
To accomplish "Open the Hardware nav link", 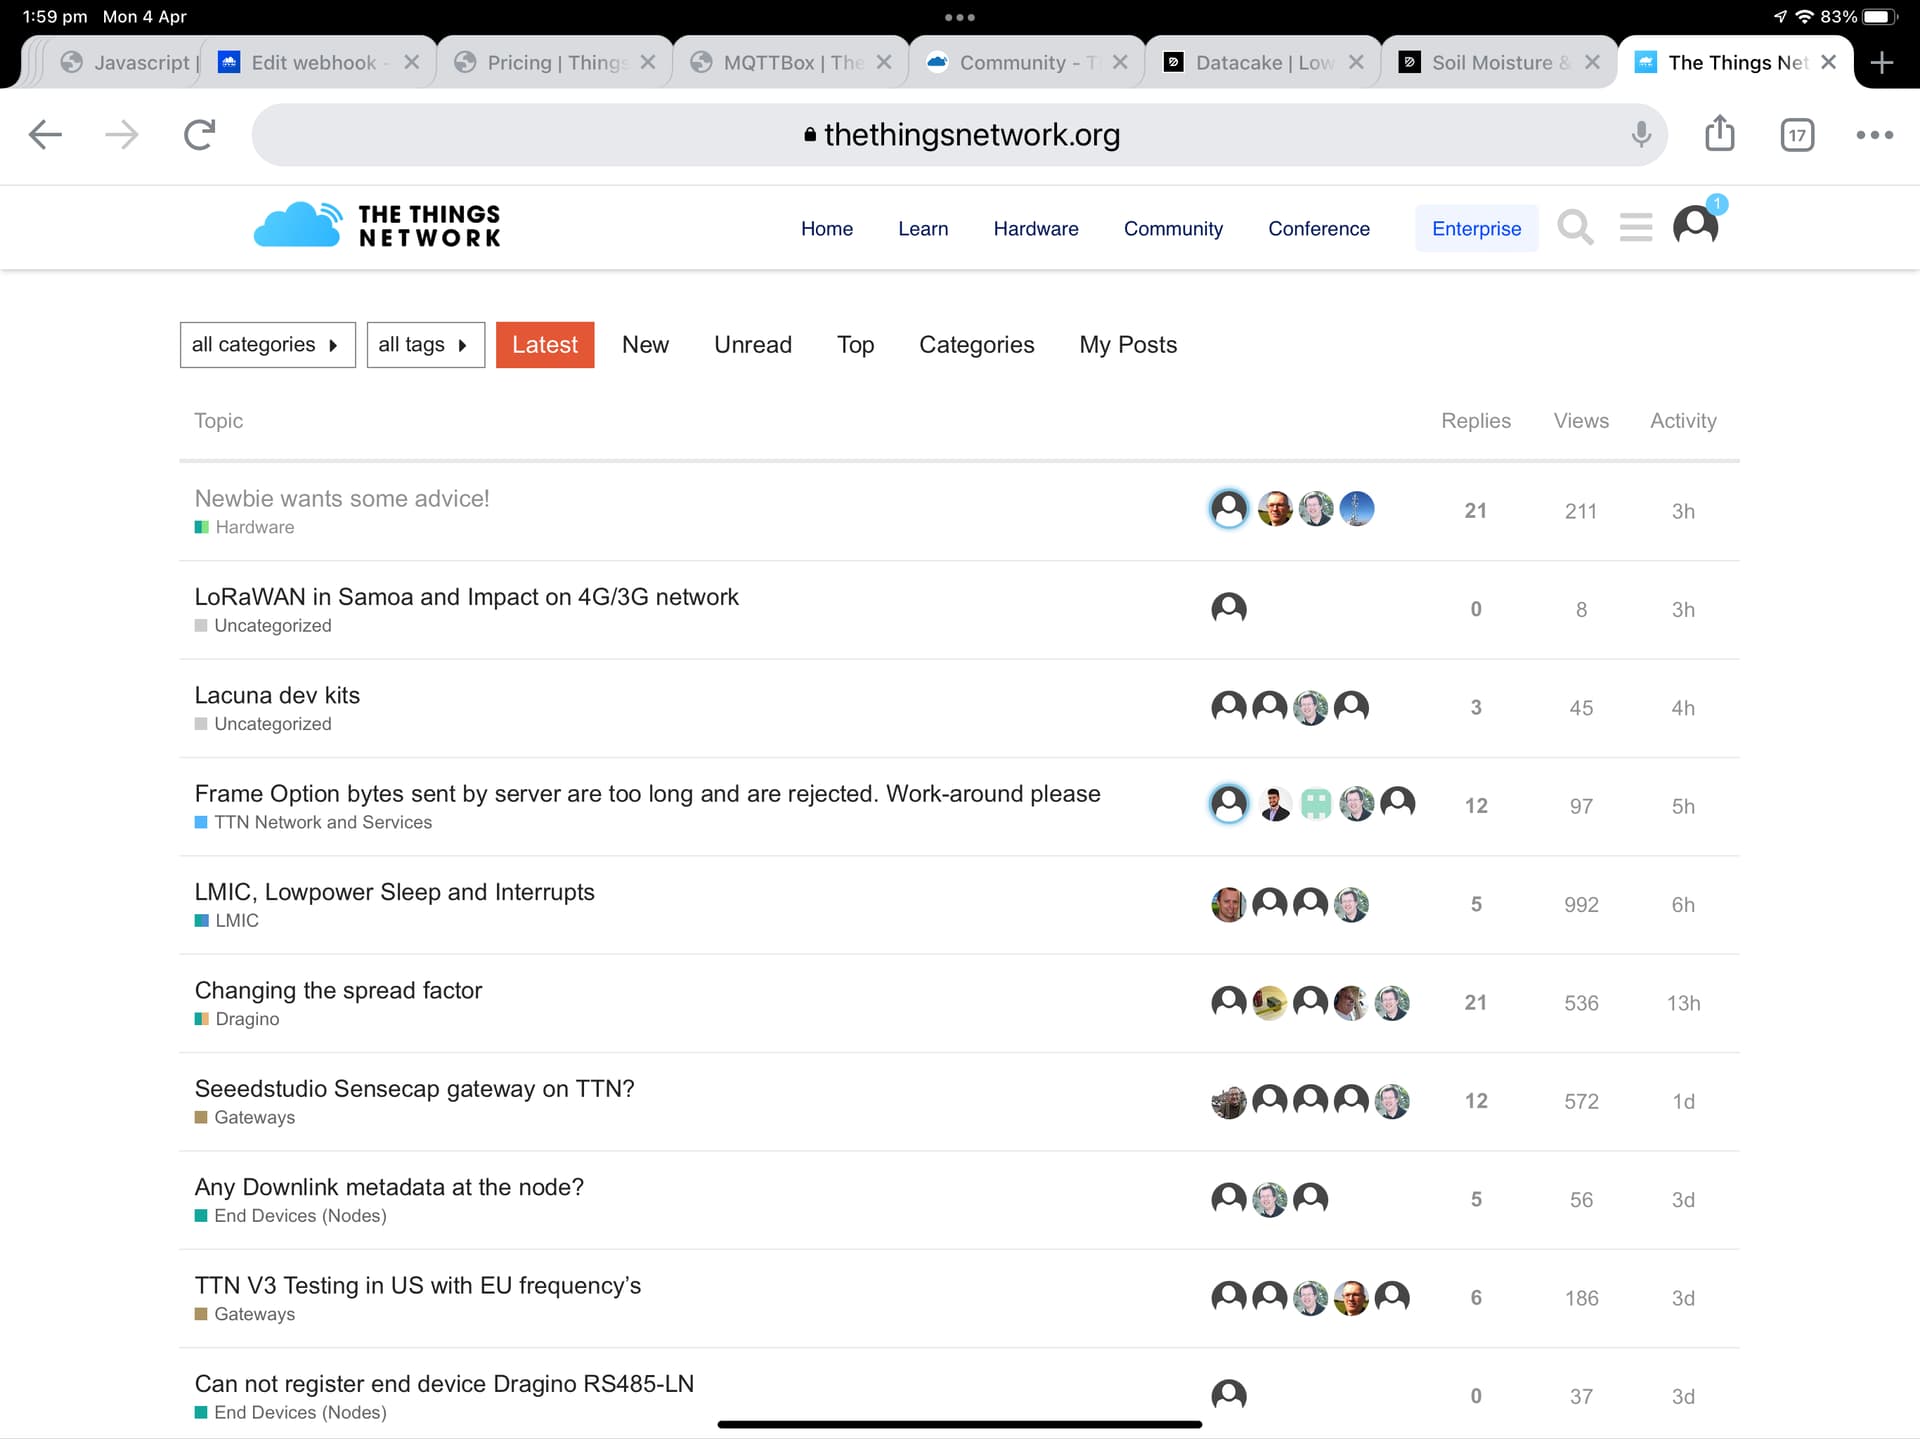I will click(1036, 229).
